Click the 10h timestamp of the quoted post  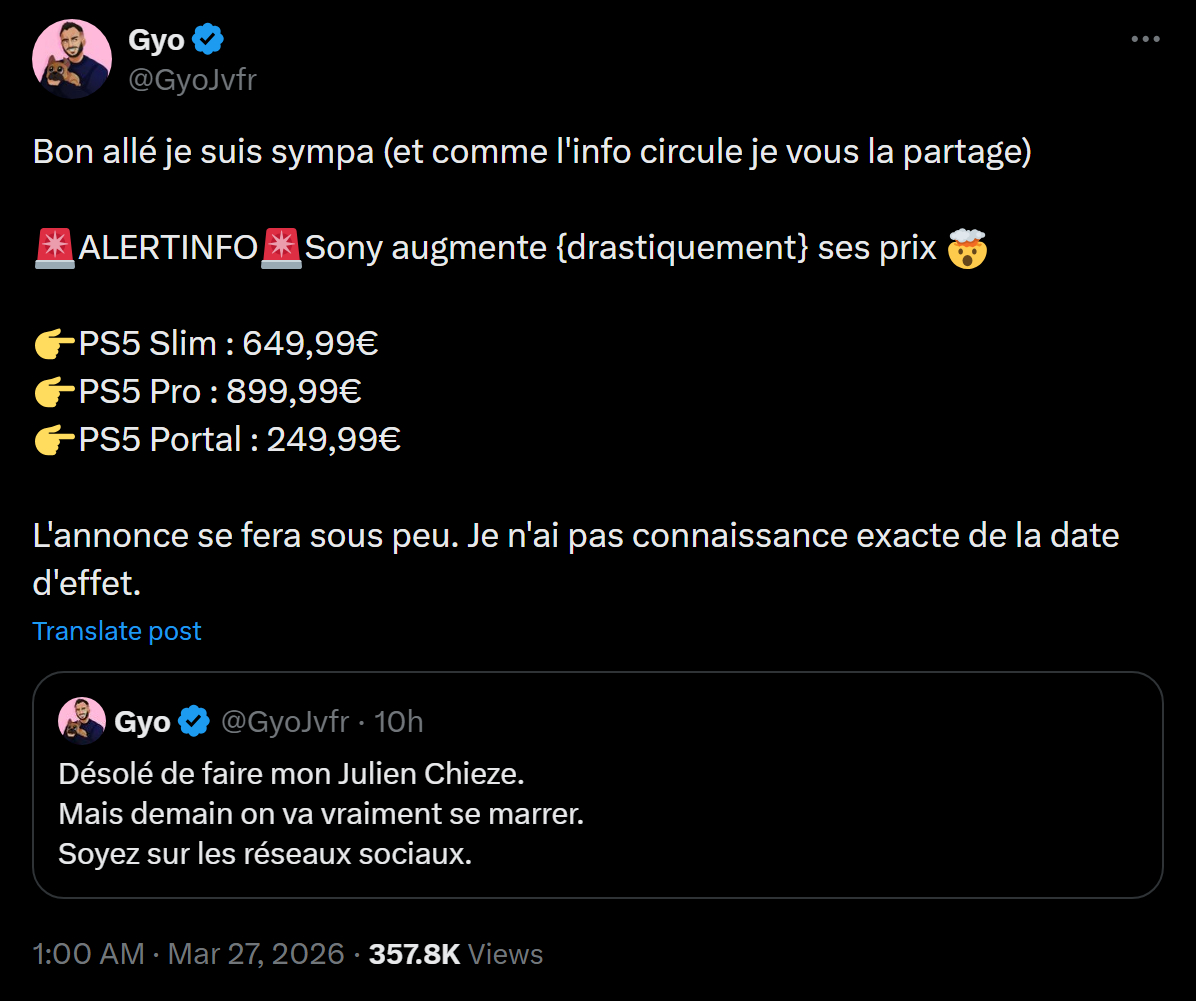tap(399, 722)
